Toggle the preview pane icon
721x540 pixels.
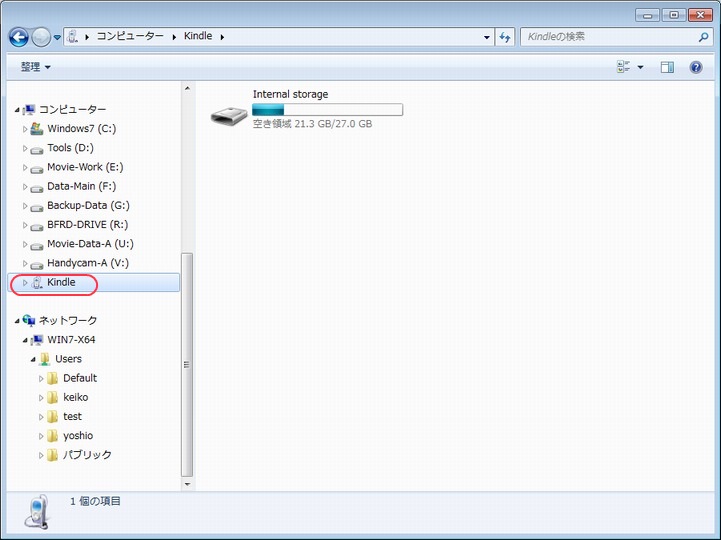click(x=667, y=67)
